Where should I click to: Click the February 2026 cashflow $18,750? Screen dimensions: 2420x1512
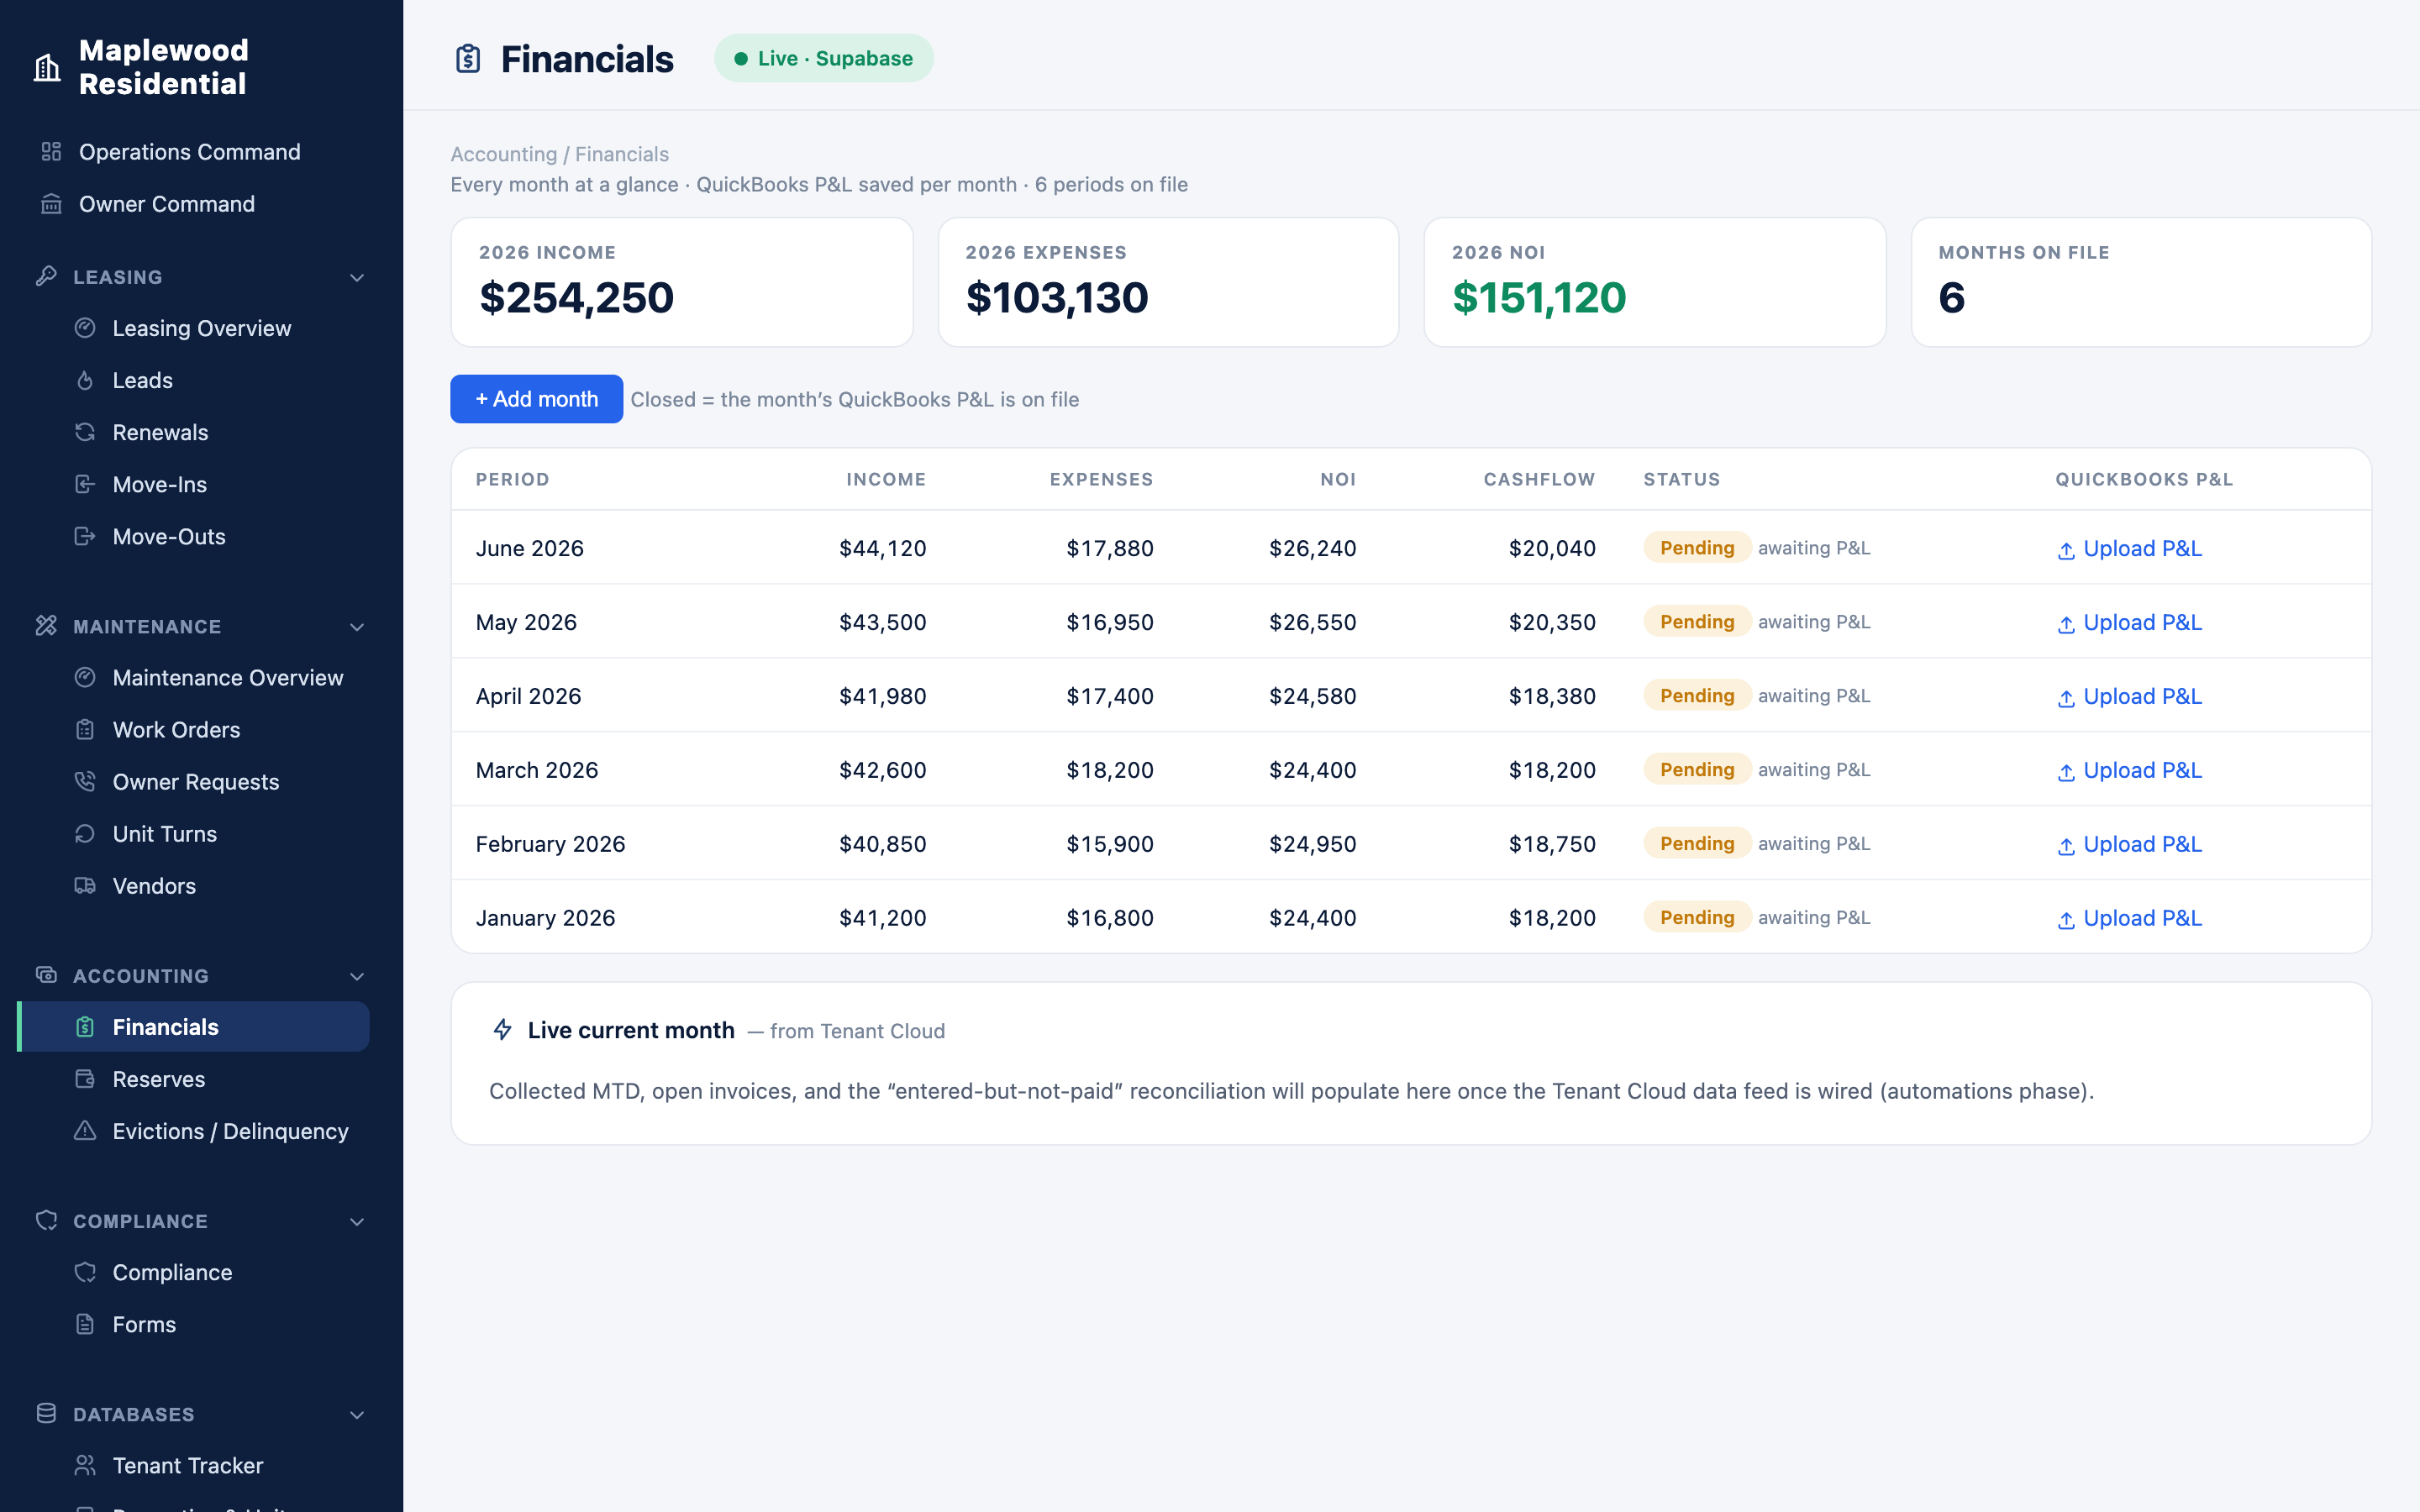[1552, 844]
